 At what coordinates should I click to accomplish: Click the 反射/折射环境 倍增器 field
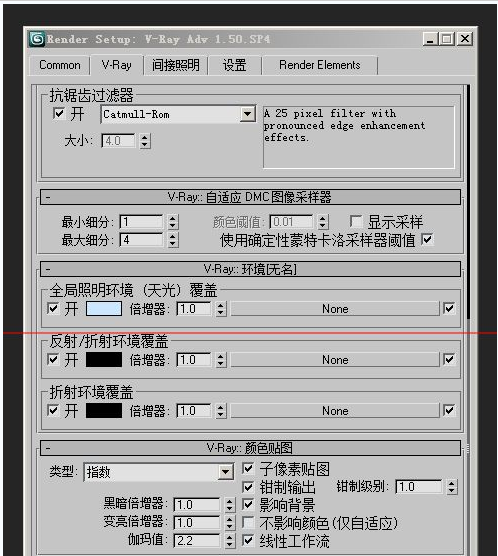point(194,360)
